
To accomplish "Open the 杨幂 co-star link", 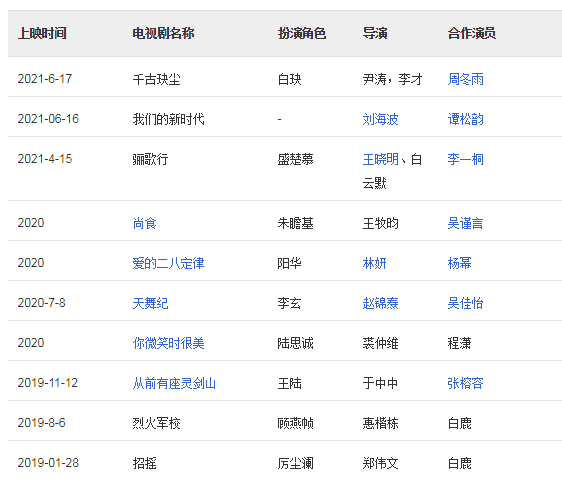I will click(x=459, y=264).
